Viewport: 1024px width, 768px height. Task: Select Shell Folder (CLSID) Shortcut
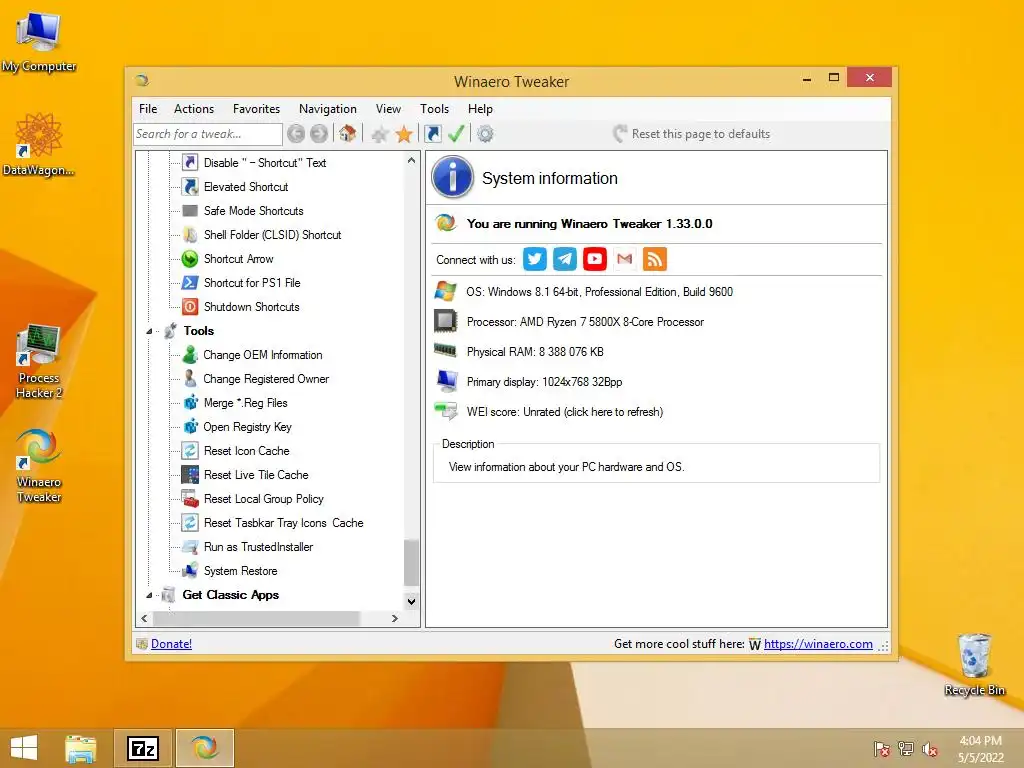[x=272, y=235]
